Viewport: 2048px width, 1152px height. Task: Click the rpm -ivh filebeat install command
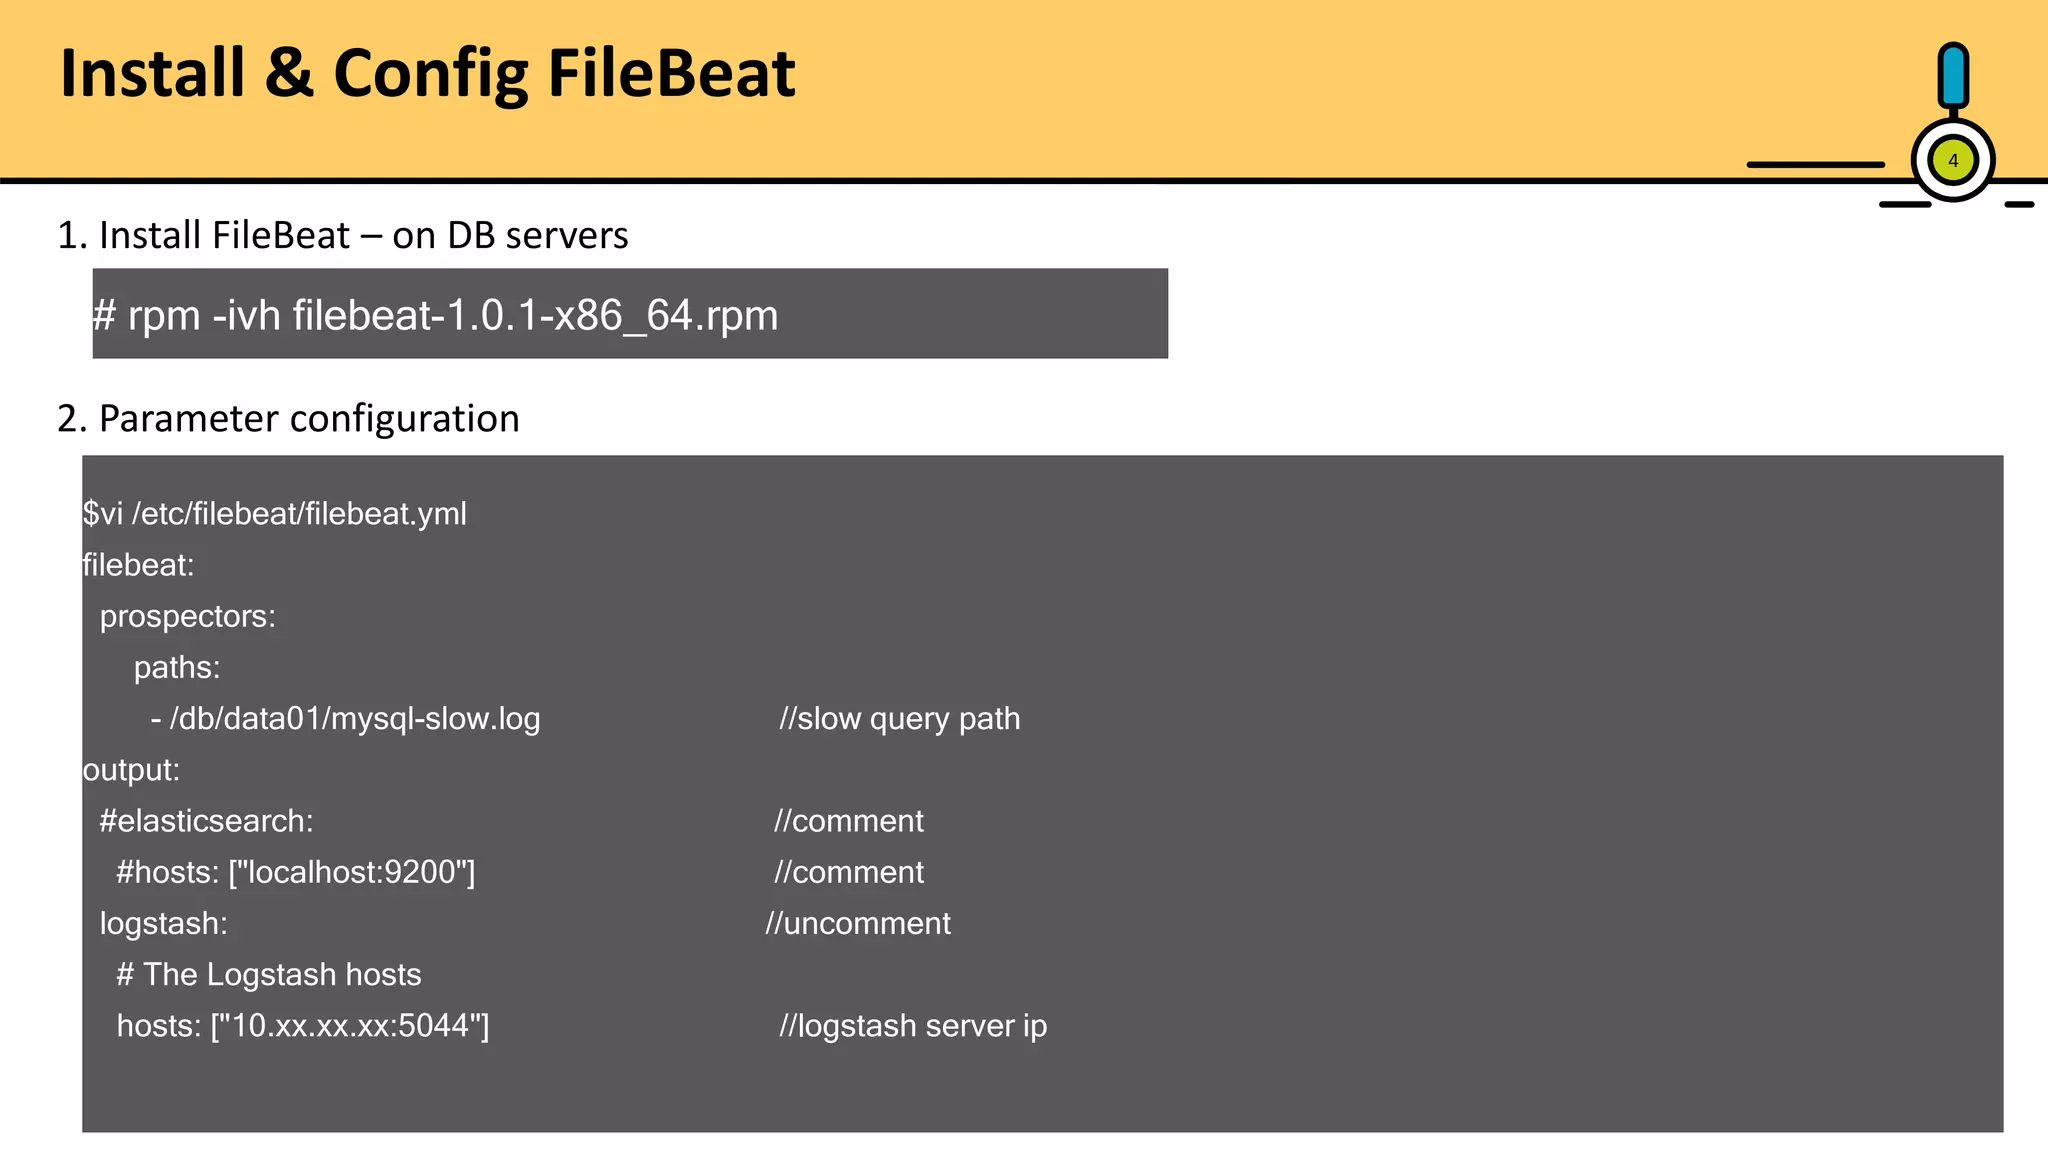pos(435,315)
